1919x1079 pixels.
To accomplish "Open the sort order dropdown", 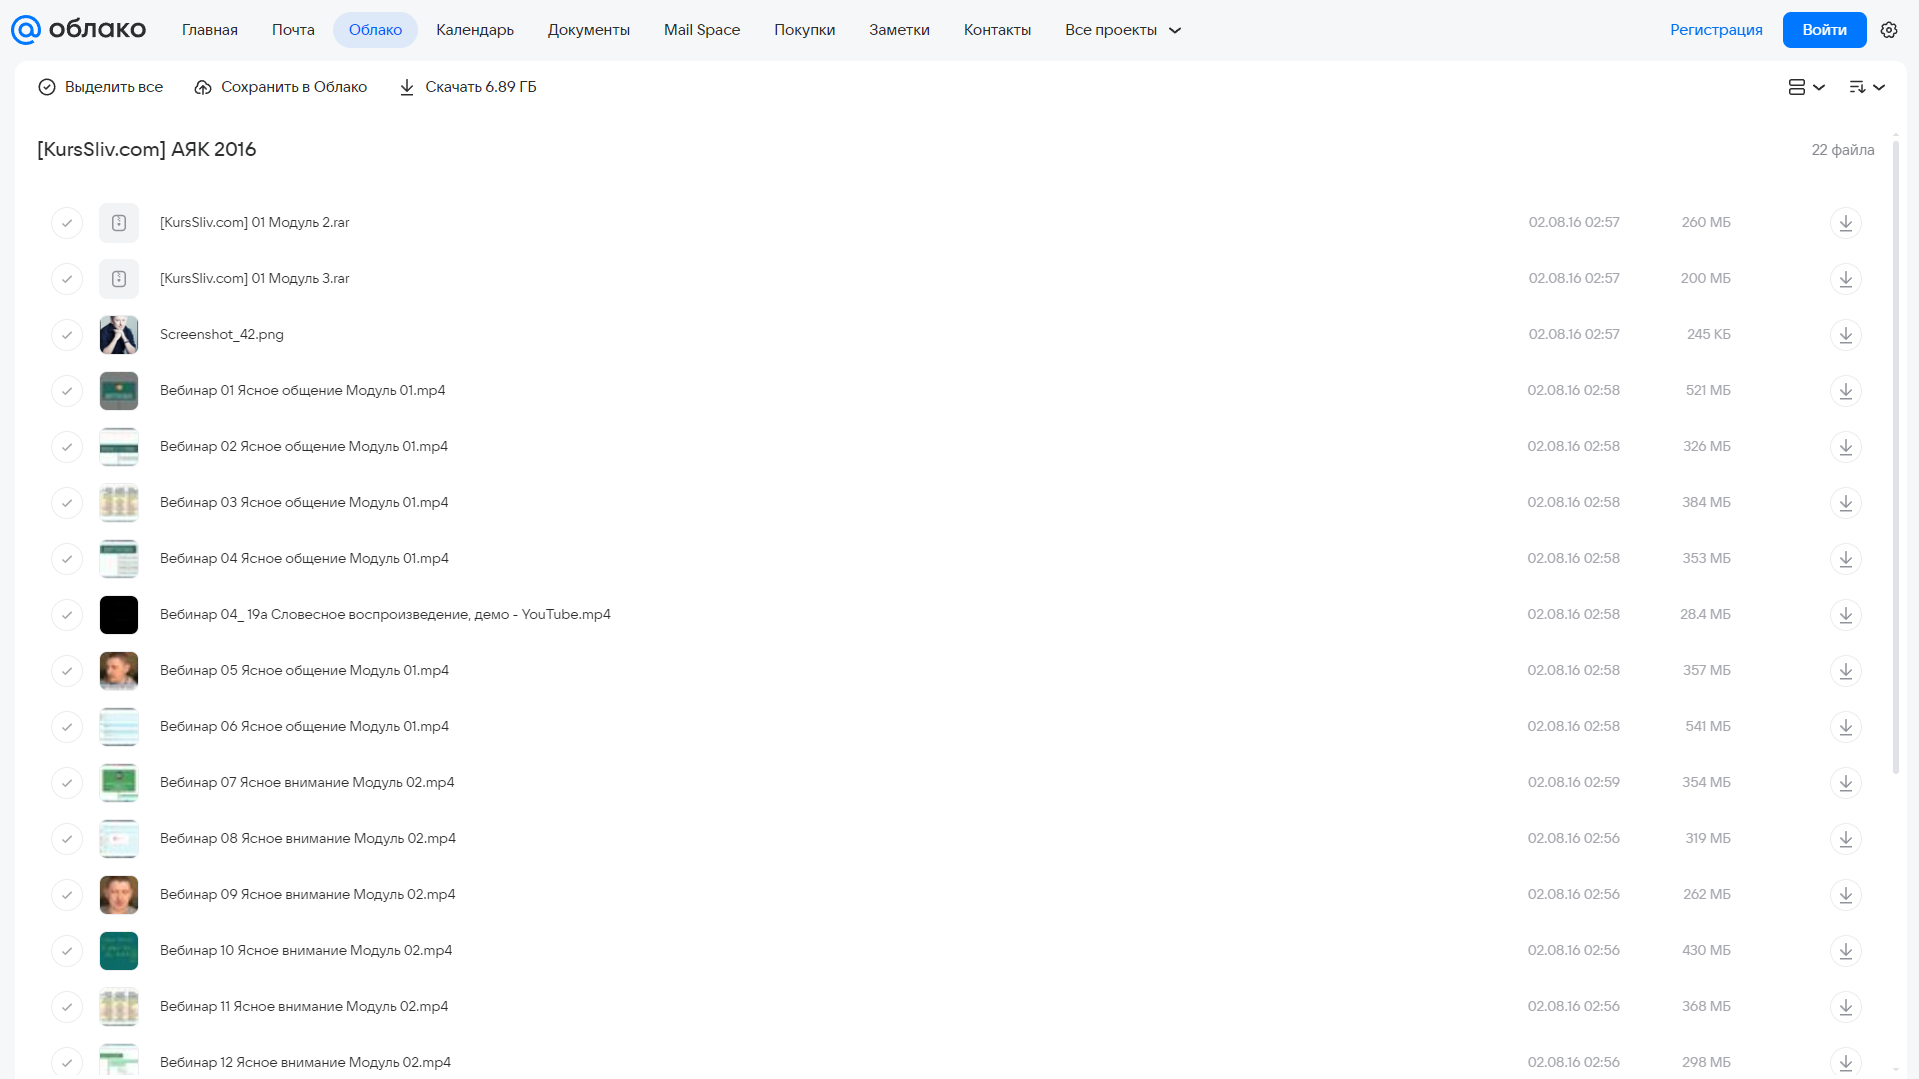I will point(1867,87).
